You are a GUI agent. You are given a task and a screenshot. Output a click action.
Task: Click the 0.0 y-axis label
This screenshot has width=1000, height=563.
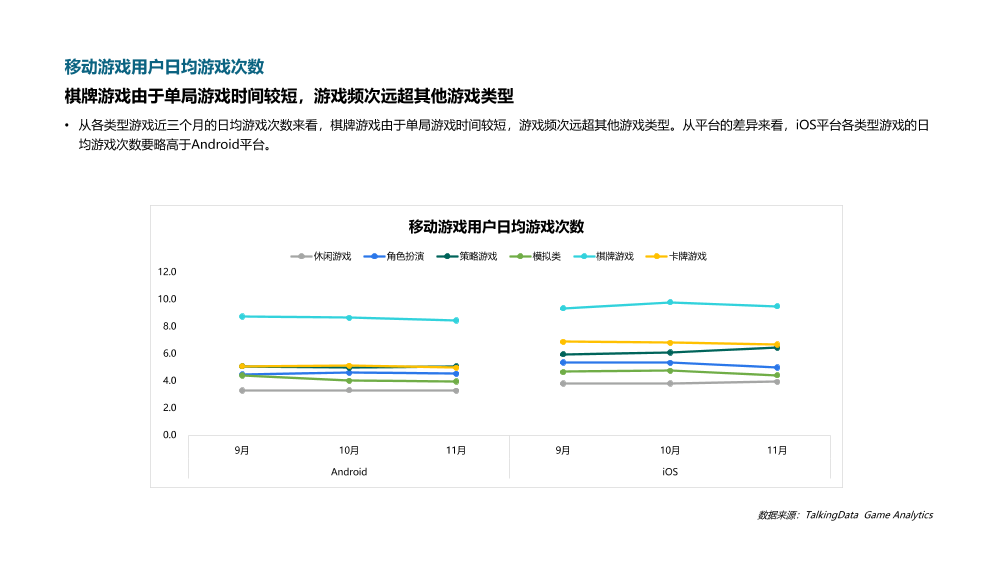coord(170,435)
